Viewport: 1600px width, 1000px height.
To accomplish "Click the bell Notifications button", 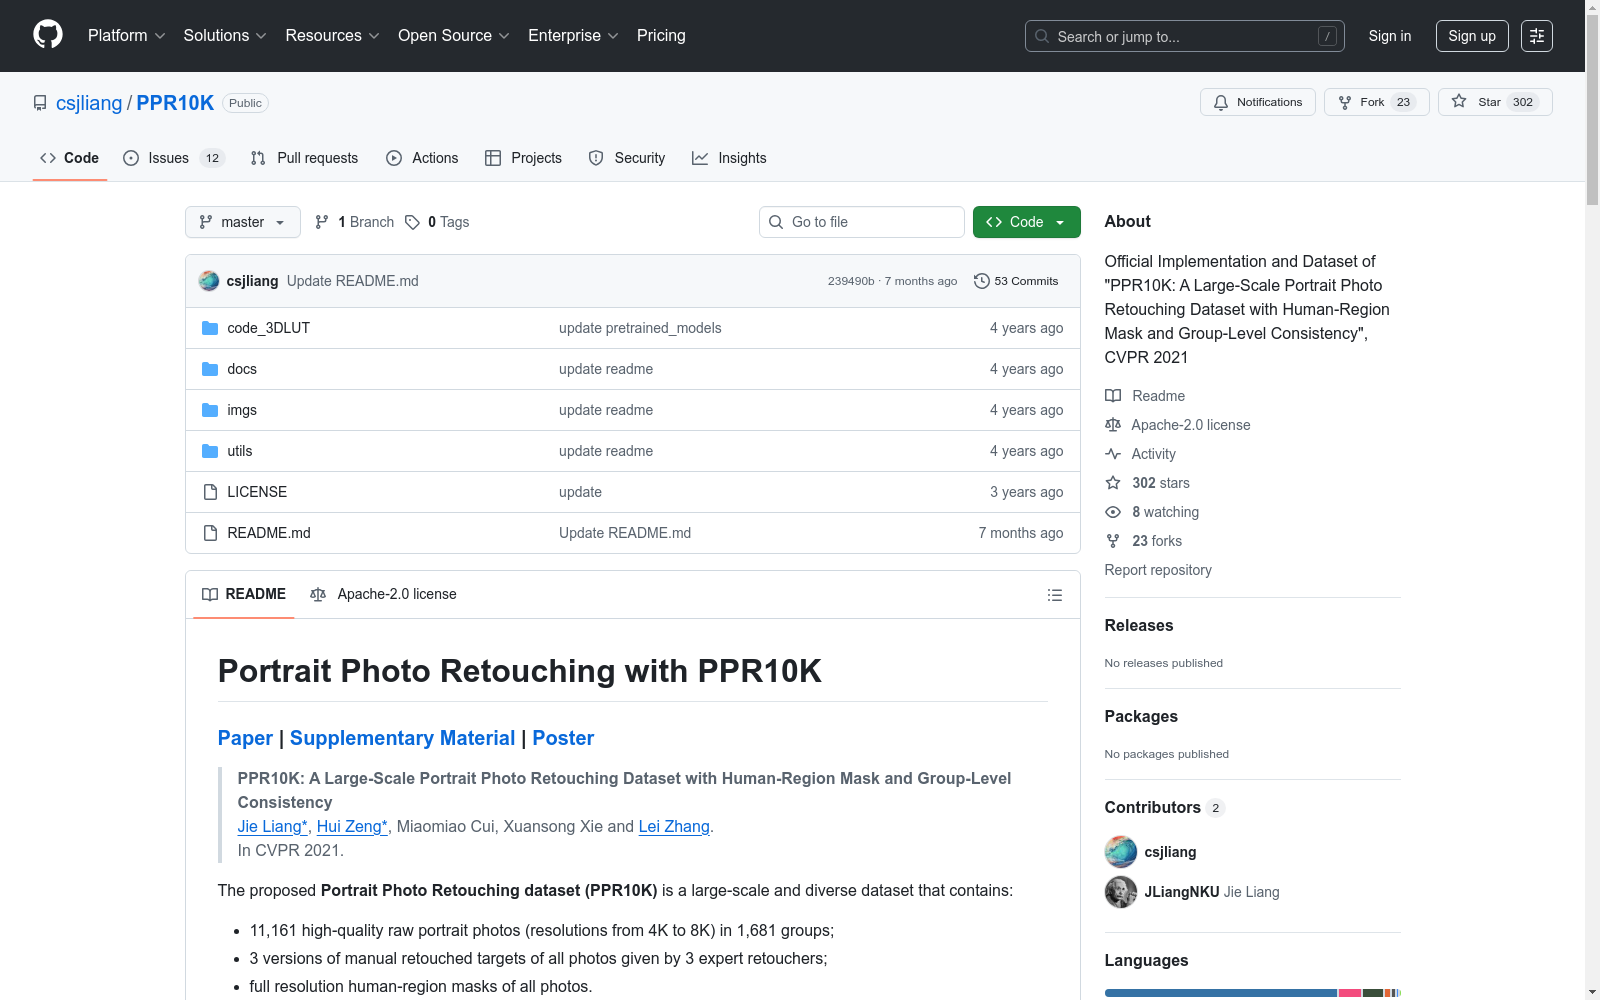I will 1258,102.
